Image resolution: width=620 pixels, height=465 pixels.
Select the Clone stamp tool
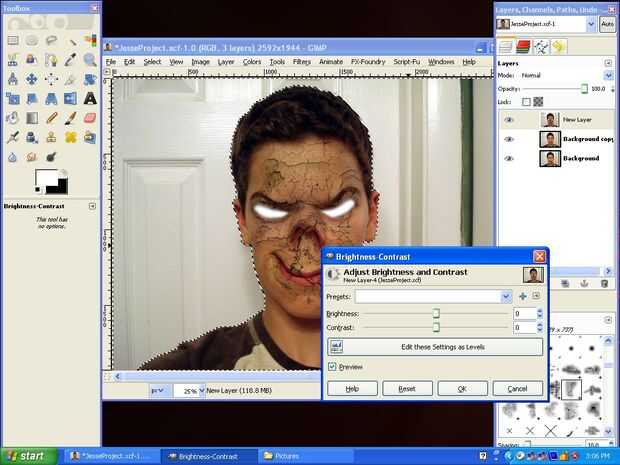click(x=51, y=137)
